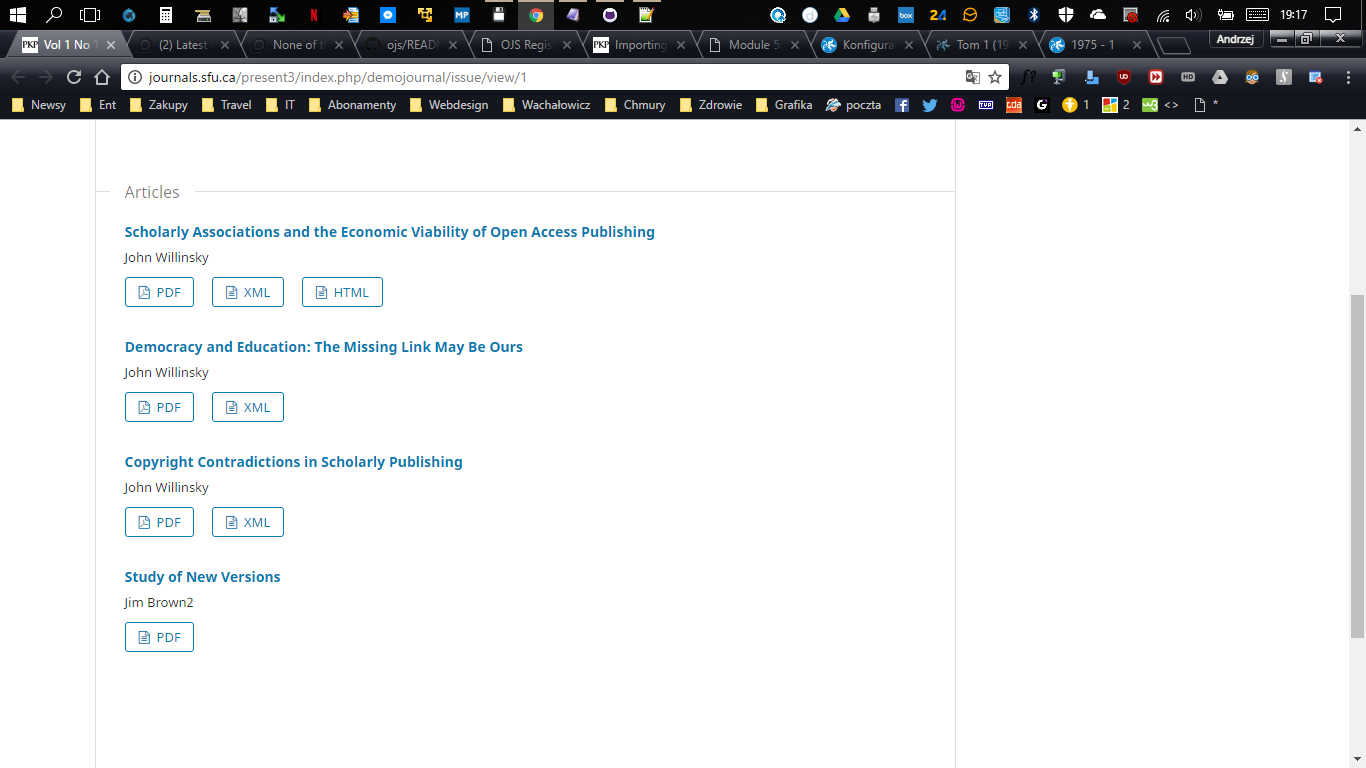This screenshot has width=1366, height=768.
Task: Click the Home icon in Chrome toolbar
Action: coord(101,78)
